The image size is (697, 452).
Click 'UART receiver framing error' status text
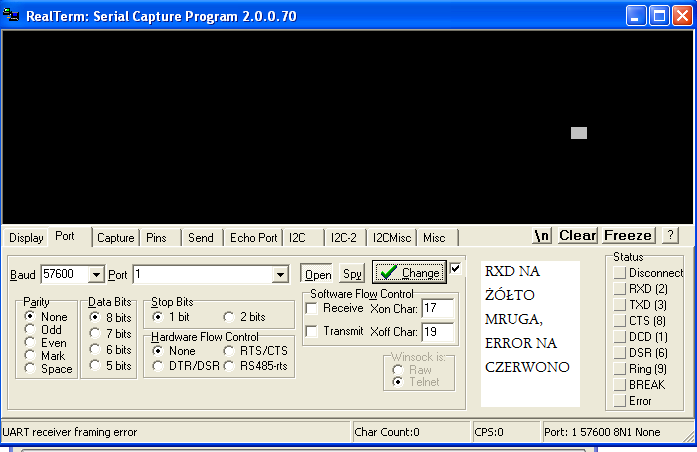point(70,432)
